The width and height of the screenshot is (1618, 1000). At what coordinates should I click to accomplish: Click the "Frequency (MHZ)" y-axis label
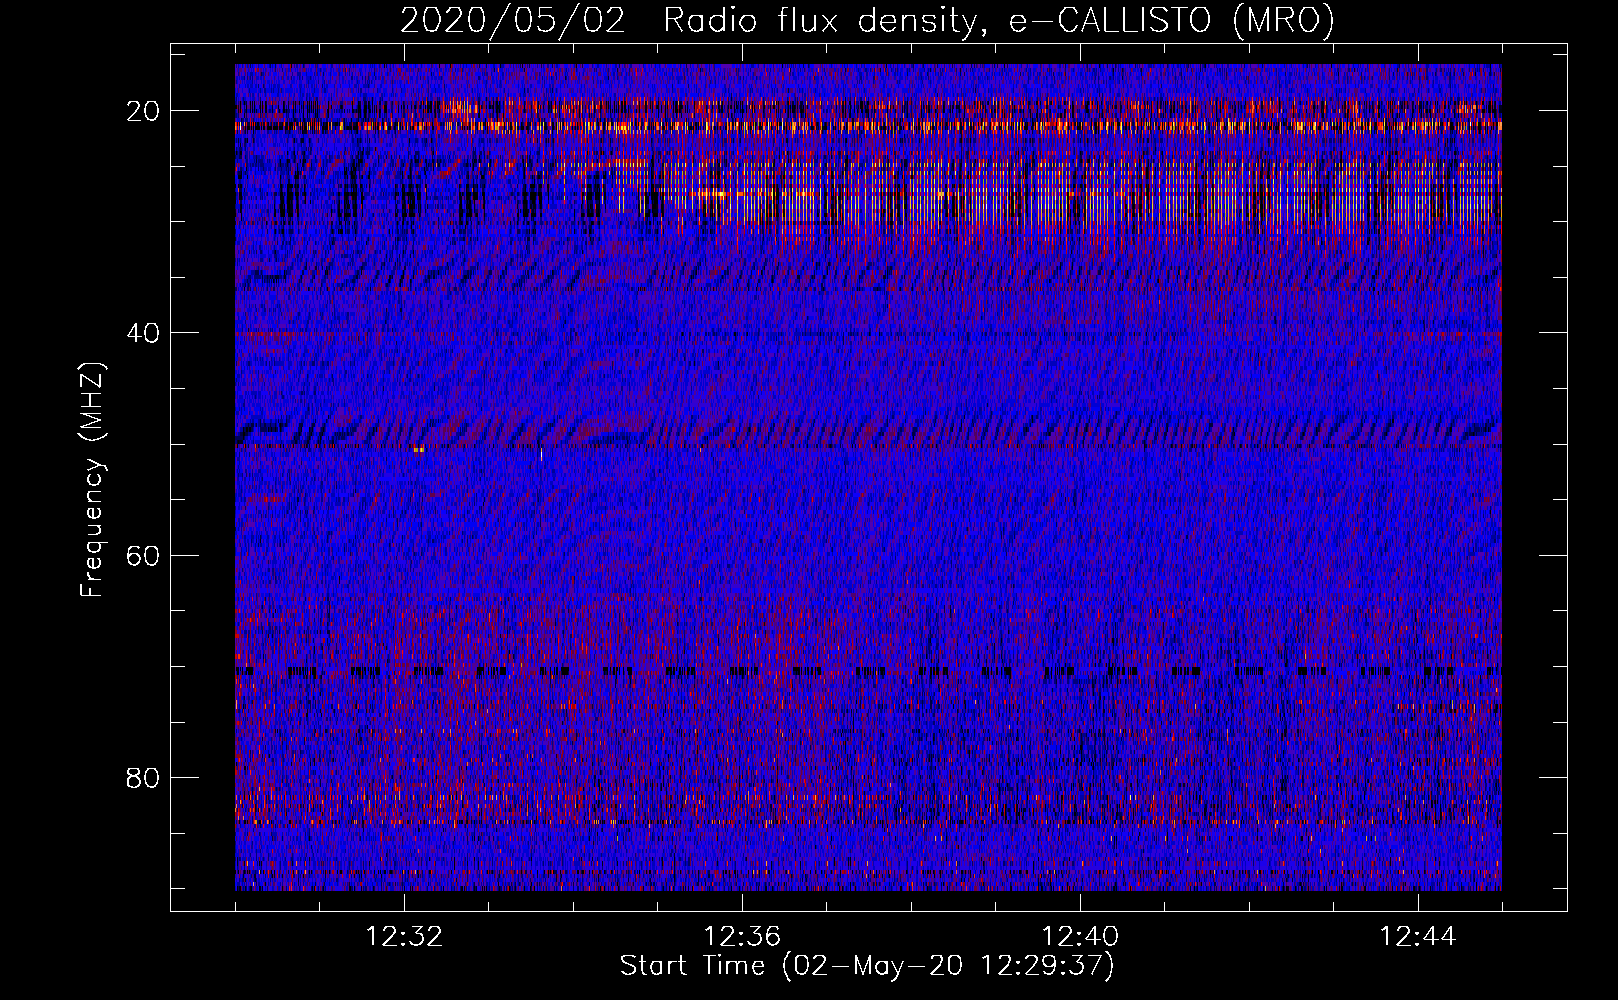tap(92, 480)
